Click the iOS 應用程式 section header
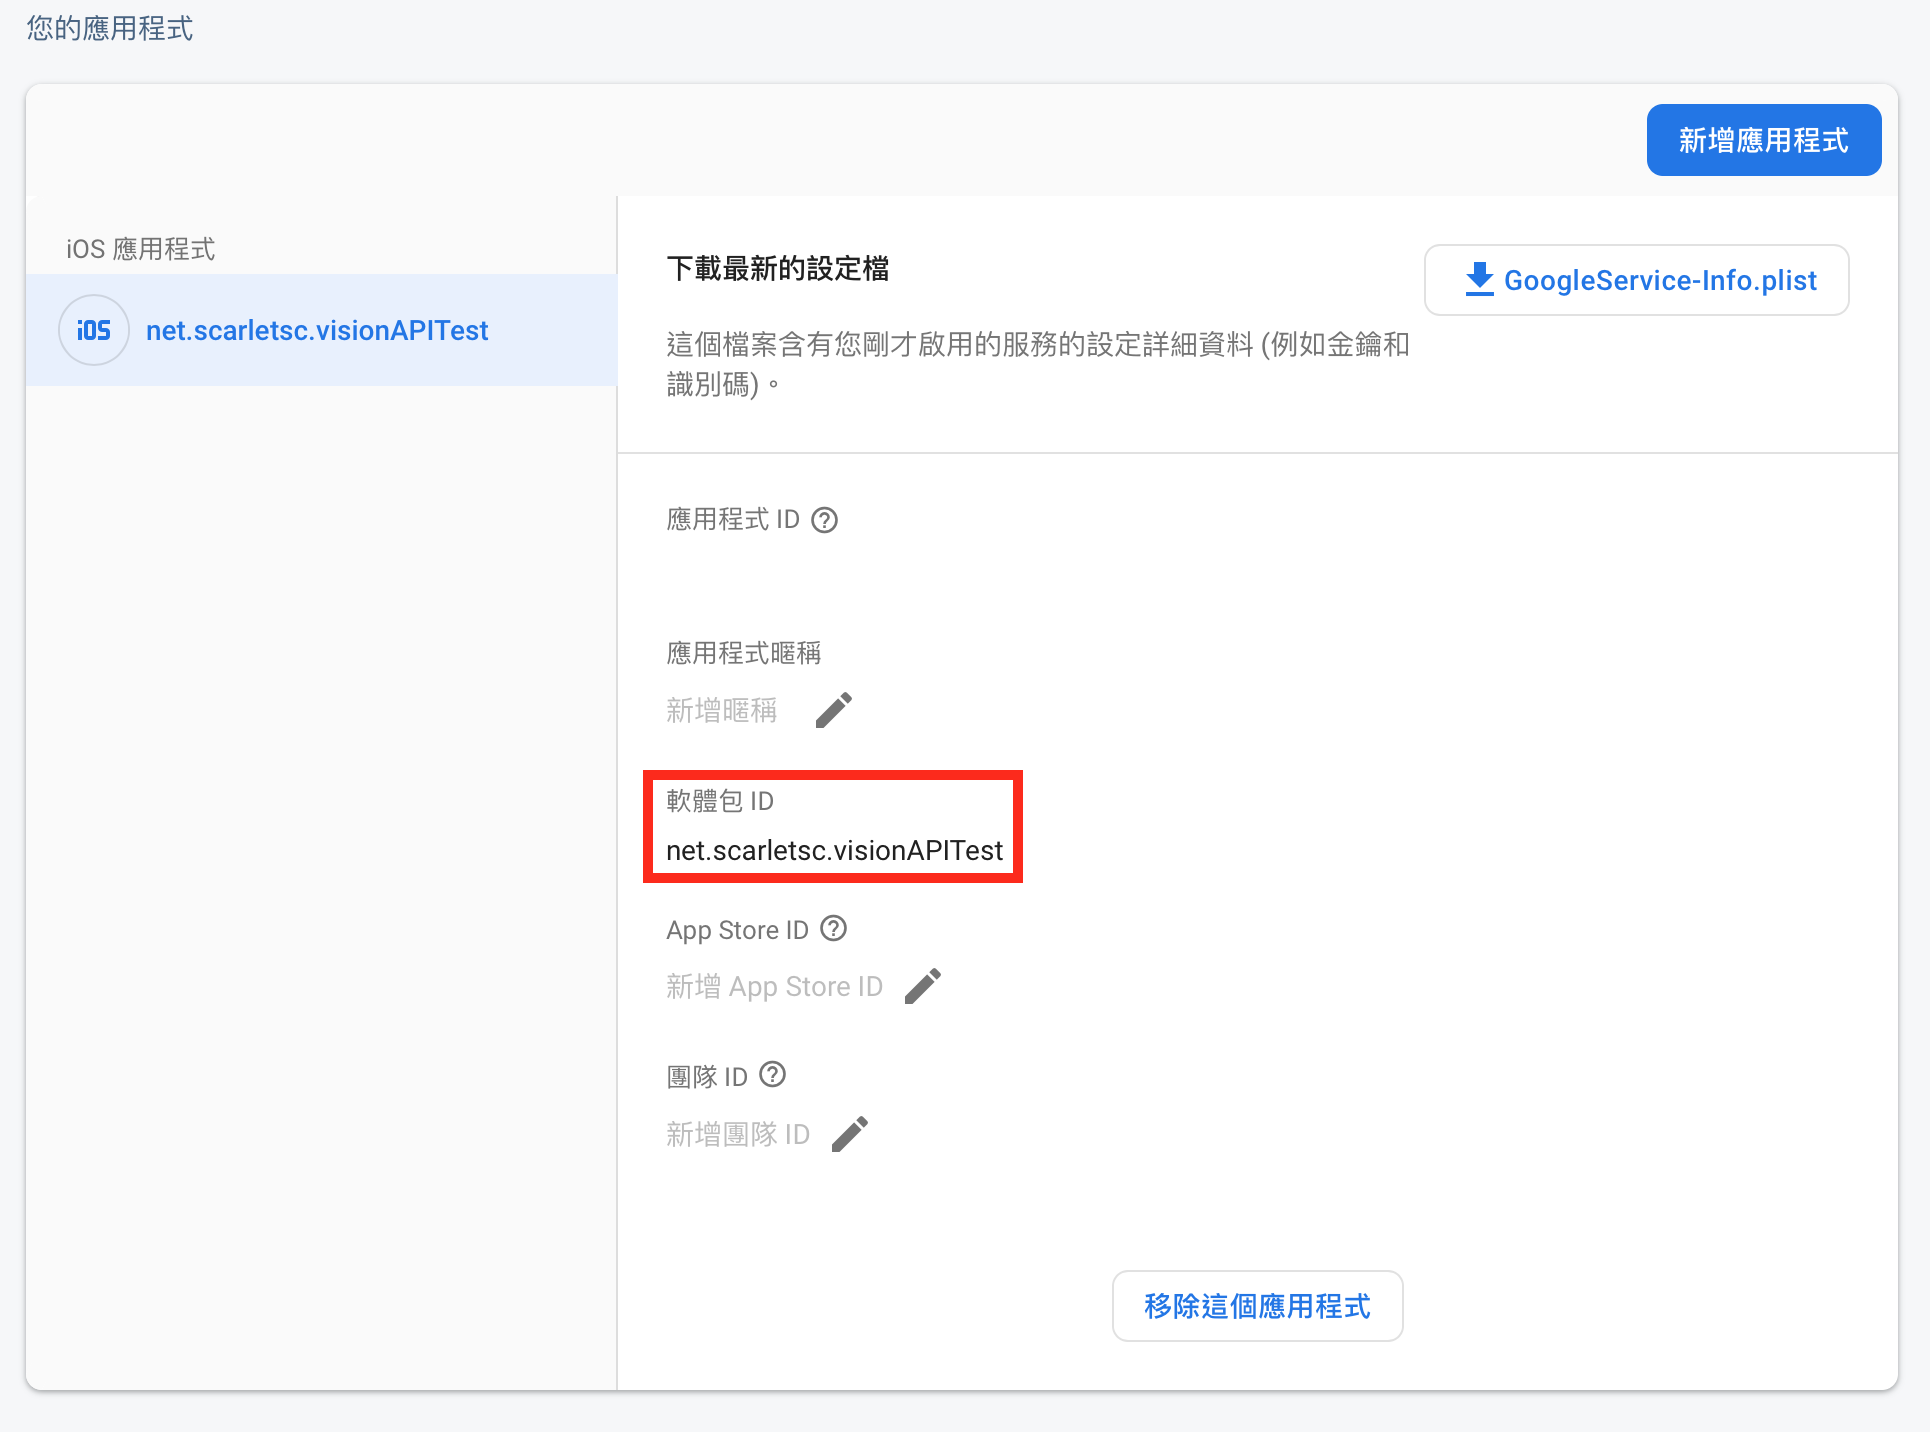The height and width of the screenshot is (1432, 1930). [x=140, y=249]
